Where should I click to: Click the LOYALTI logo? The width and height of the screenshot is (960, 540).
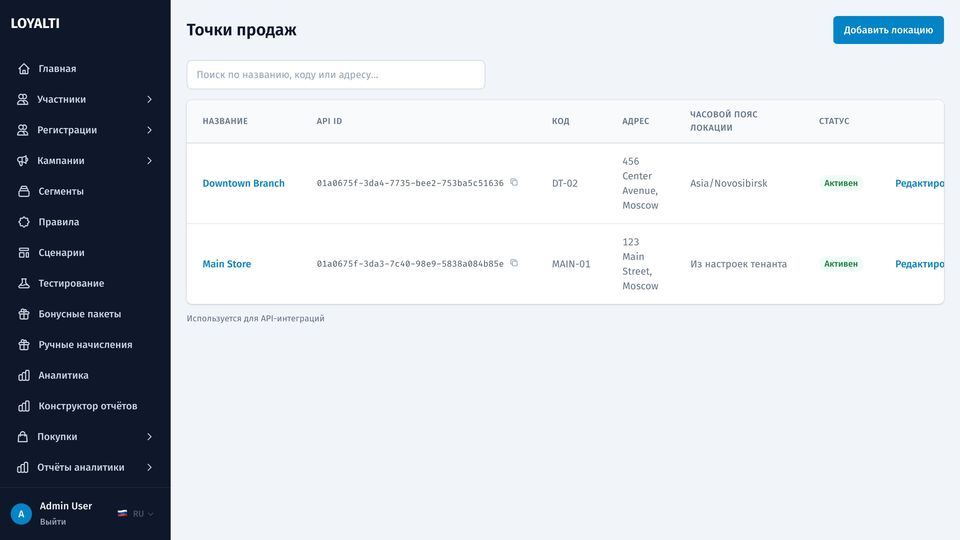[35, 23]
